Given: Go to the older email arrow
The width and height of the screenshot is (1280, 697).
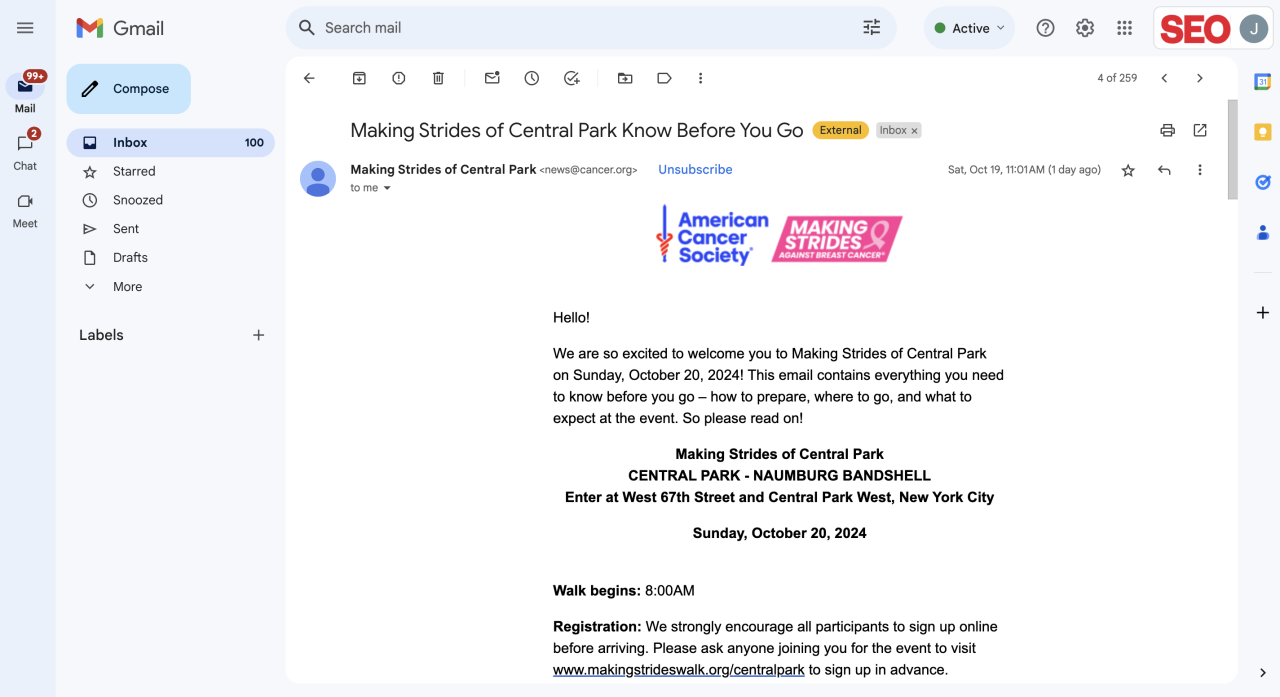Looking at the screenshot, I should pyautogui.click(x=1200, y=78).
